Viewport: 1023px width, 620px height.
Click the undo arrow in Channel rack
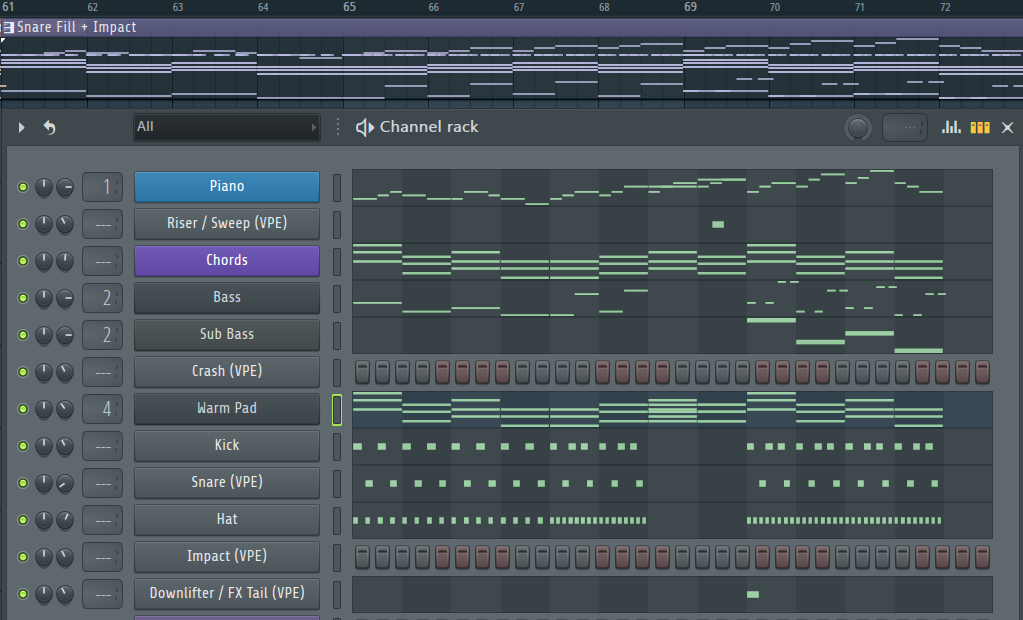point(50,127)
